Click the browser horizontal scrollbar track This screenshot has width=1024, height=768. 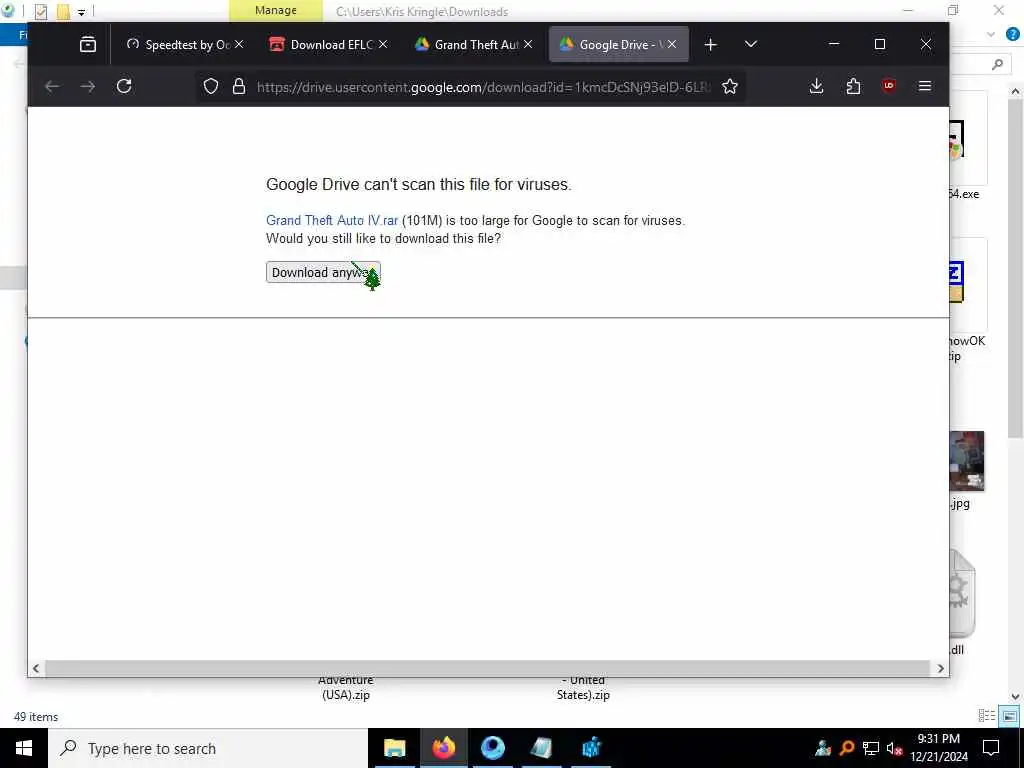tap(487, 668)
